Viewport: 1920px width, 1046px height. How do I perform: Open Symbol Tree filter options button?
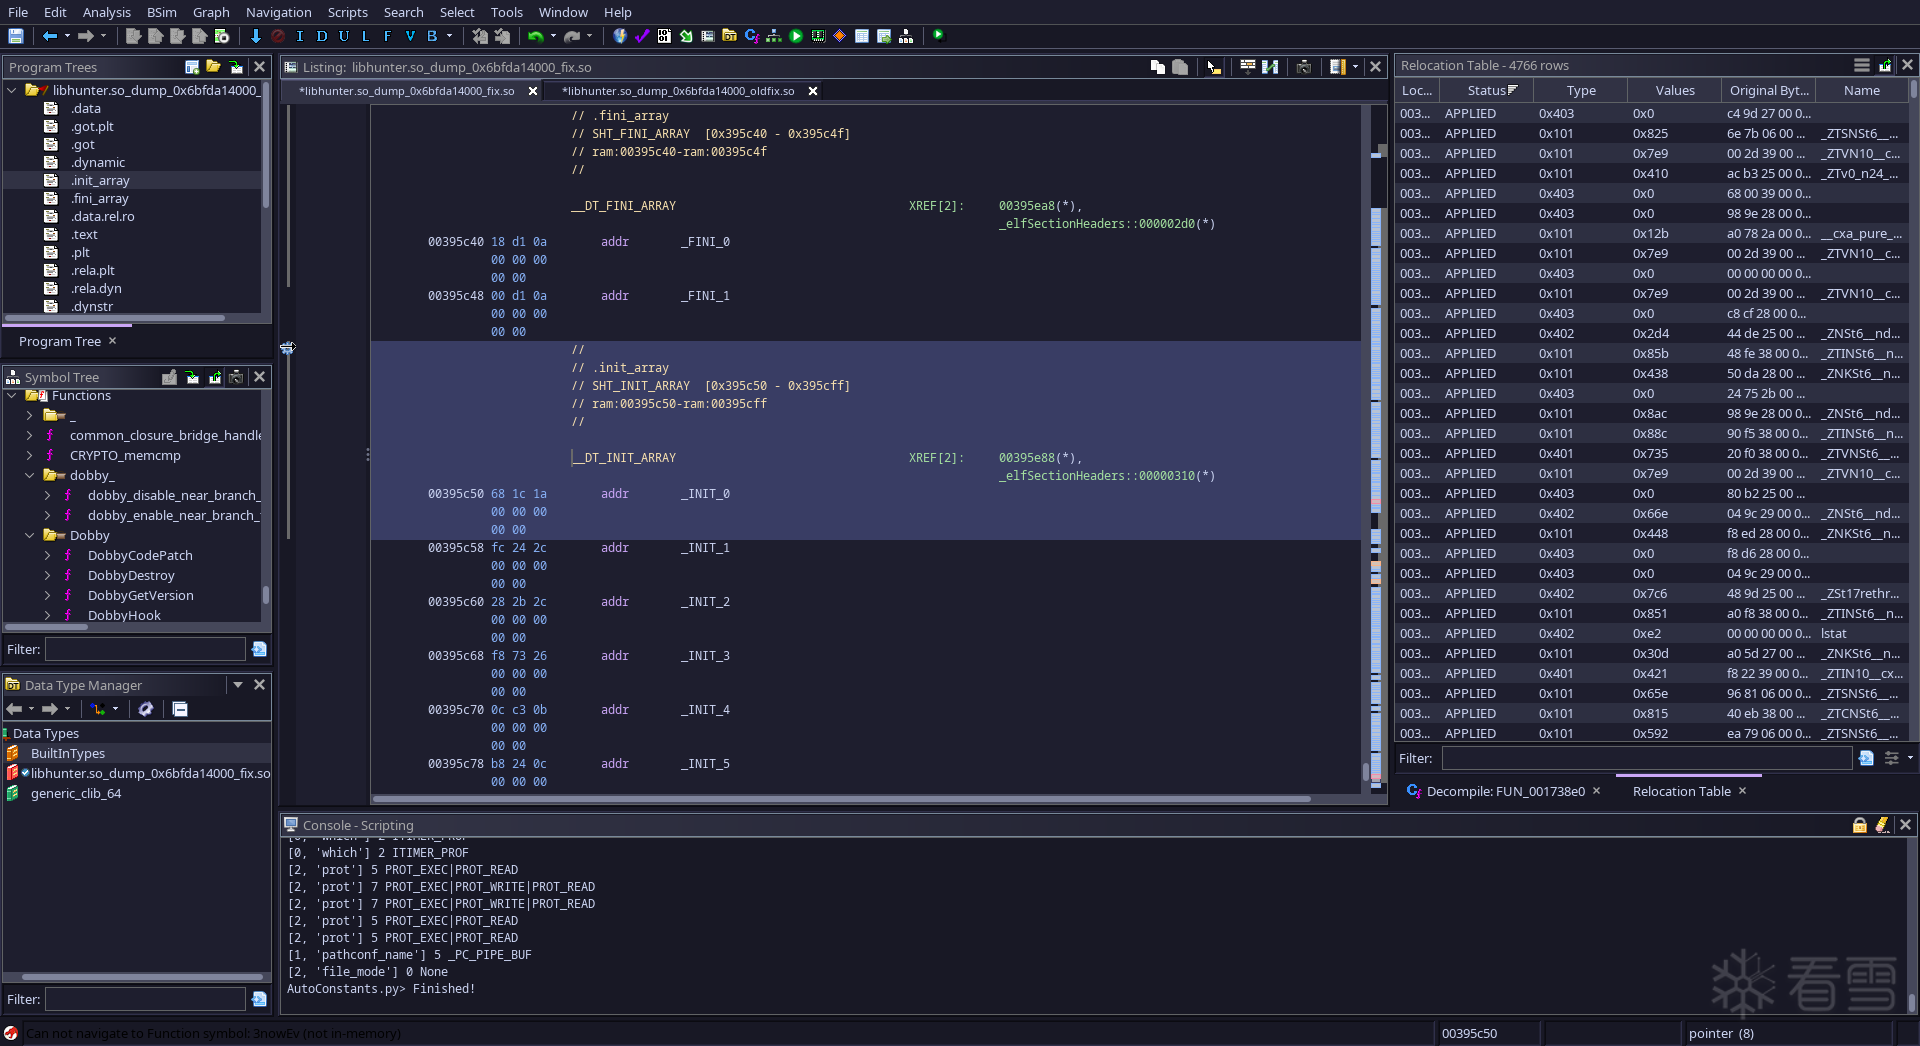pos(259,649)
